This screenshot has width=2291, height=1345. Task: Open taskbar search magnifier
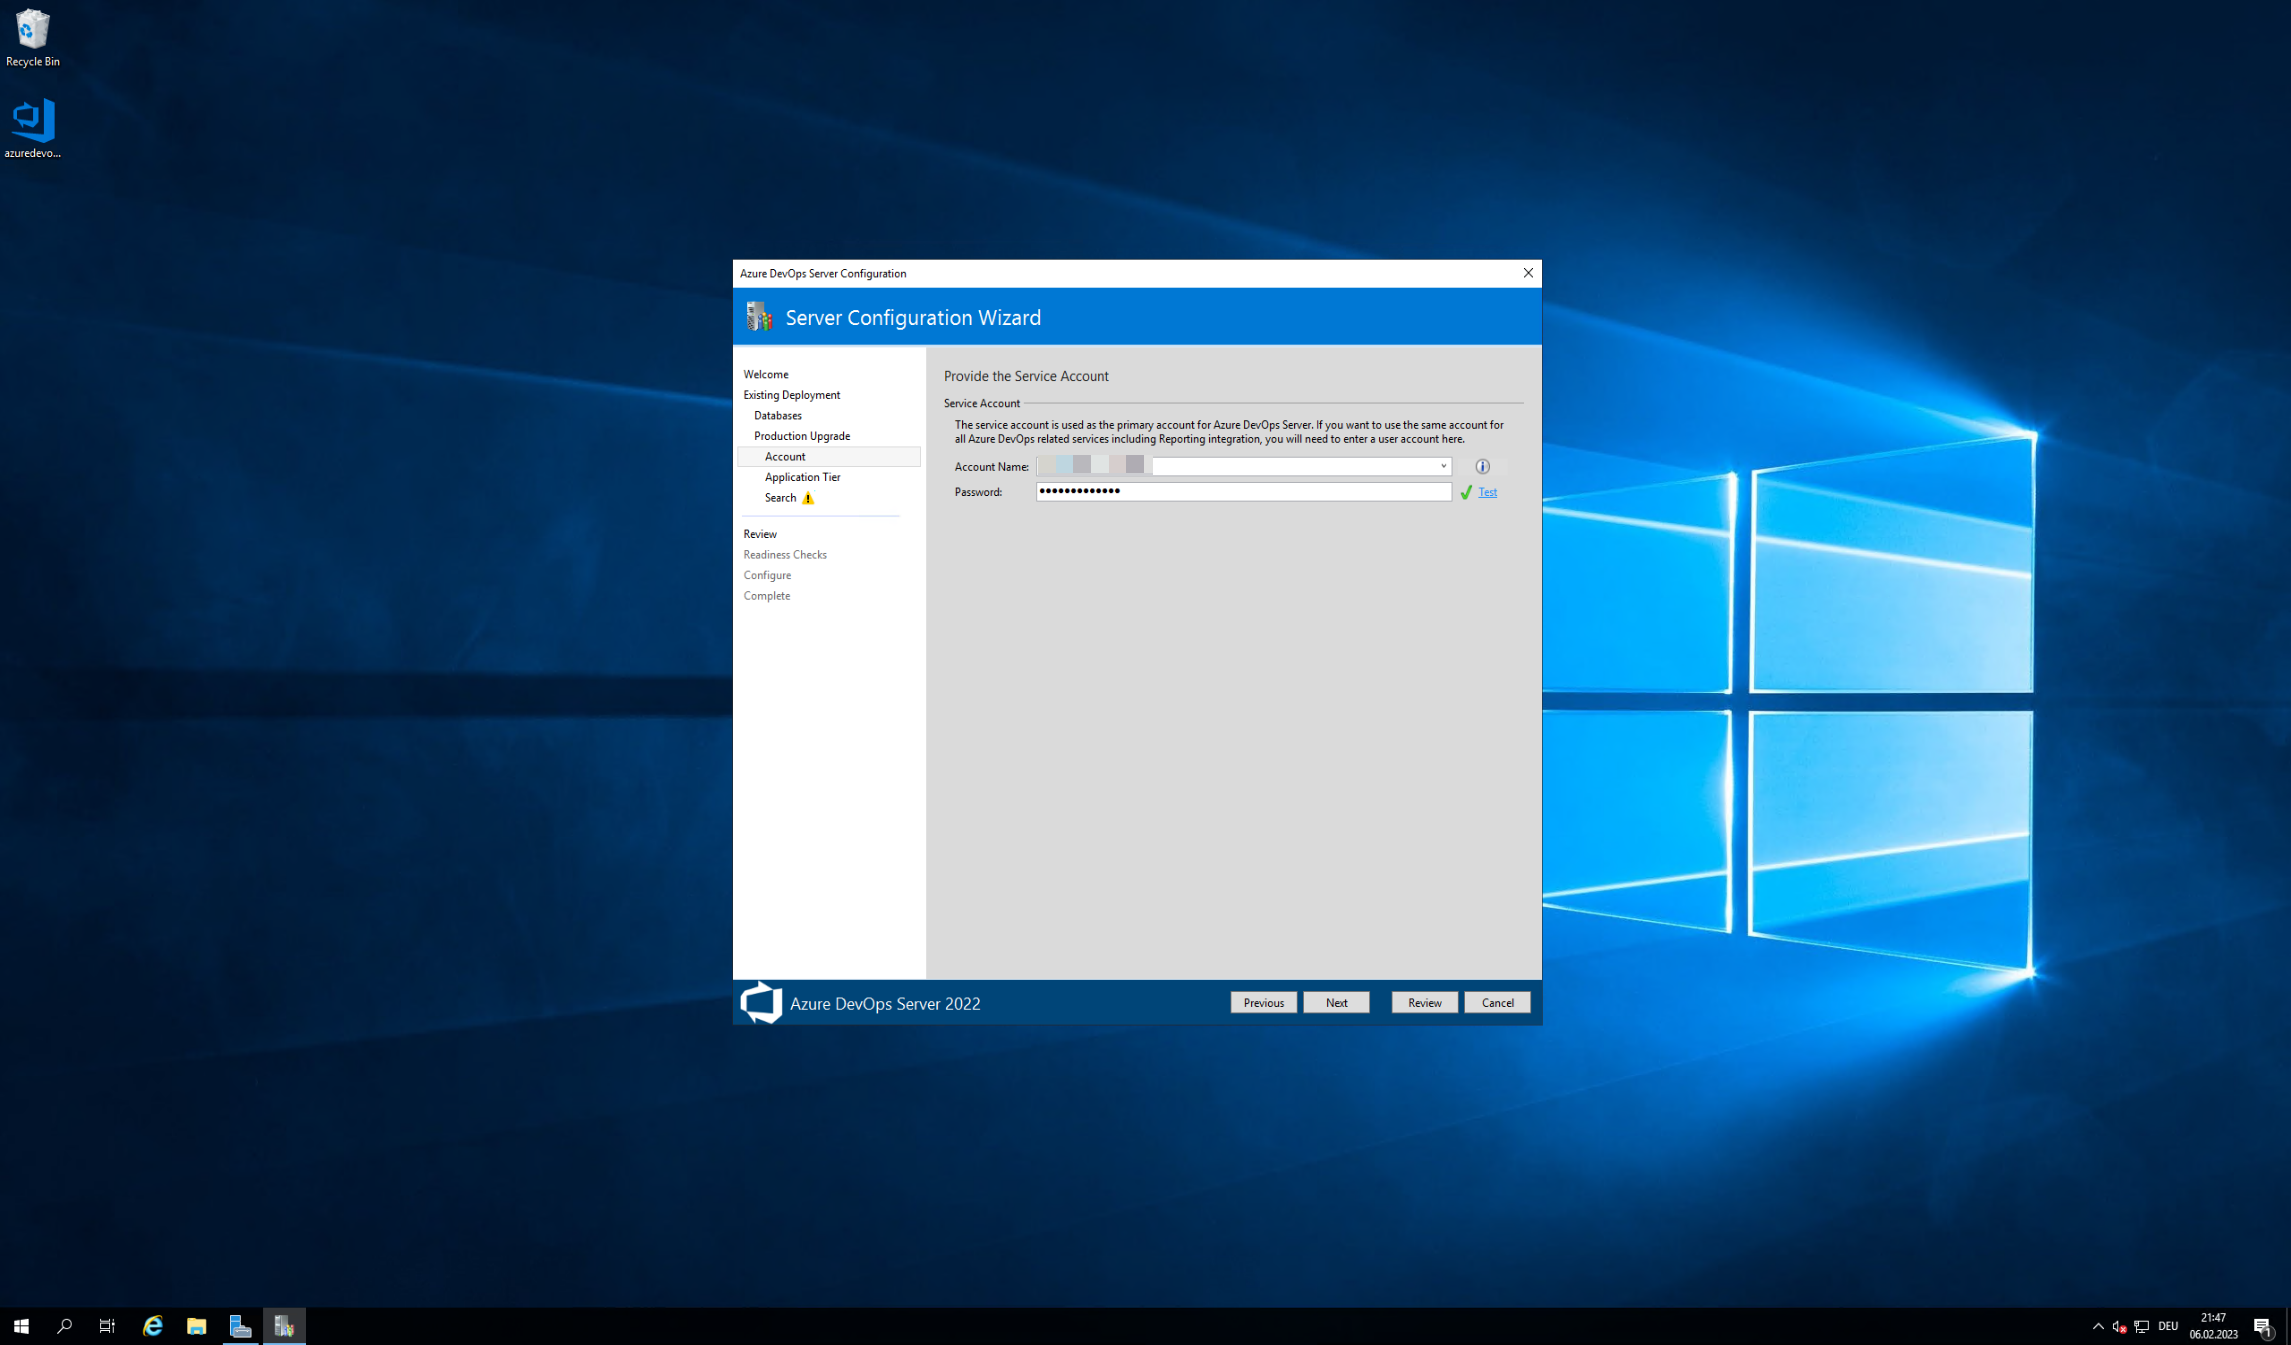65,1326
